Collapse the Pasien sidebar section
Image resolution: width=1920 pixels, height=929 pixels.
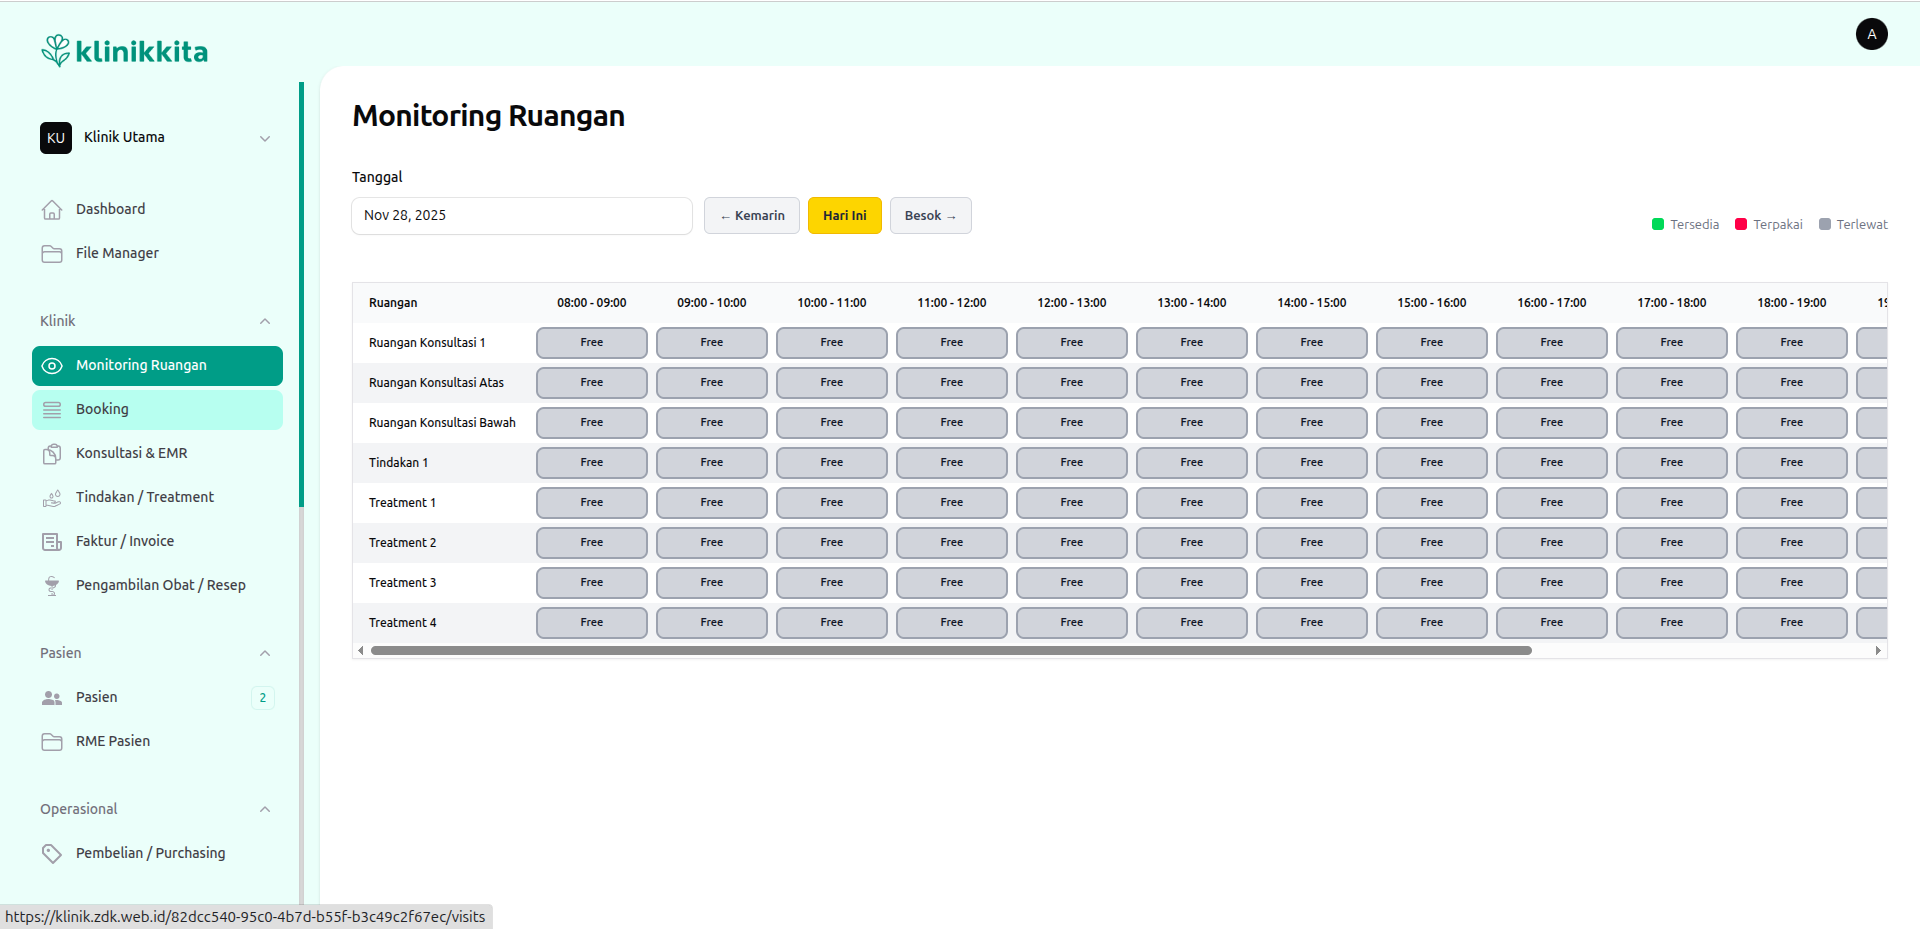point(265,653)
